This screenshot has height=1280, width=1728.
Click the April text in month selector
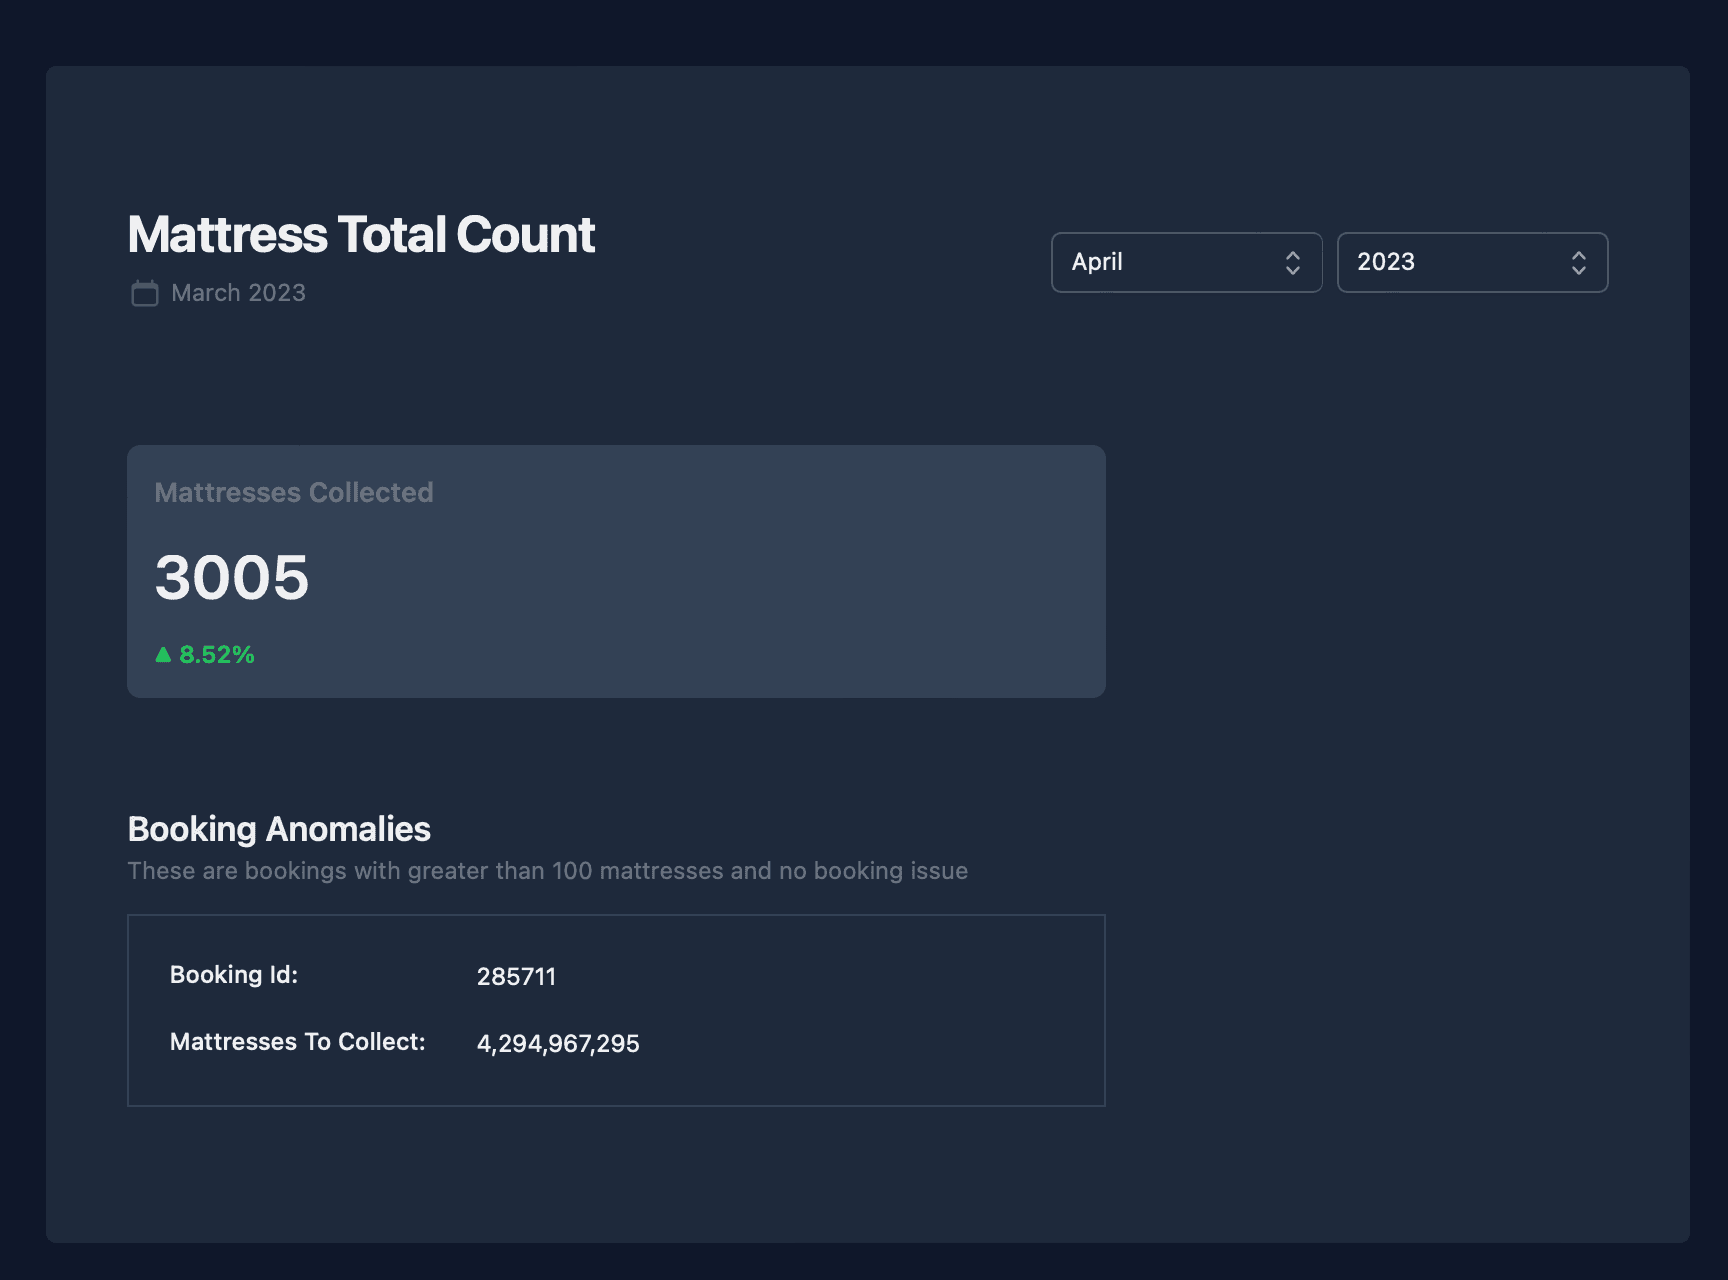[1097, 262]
